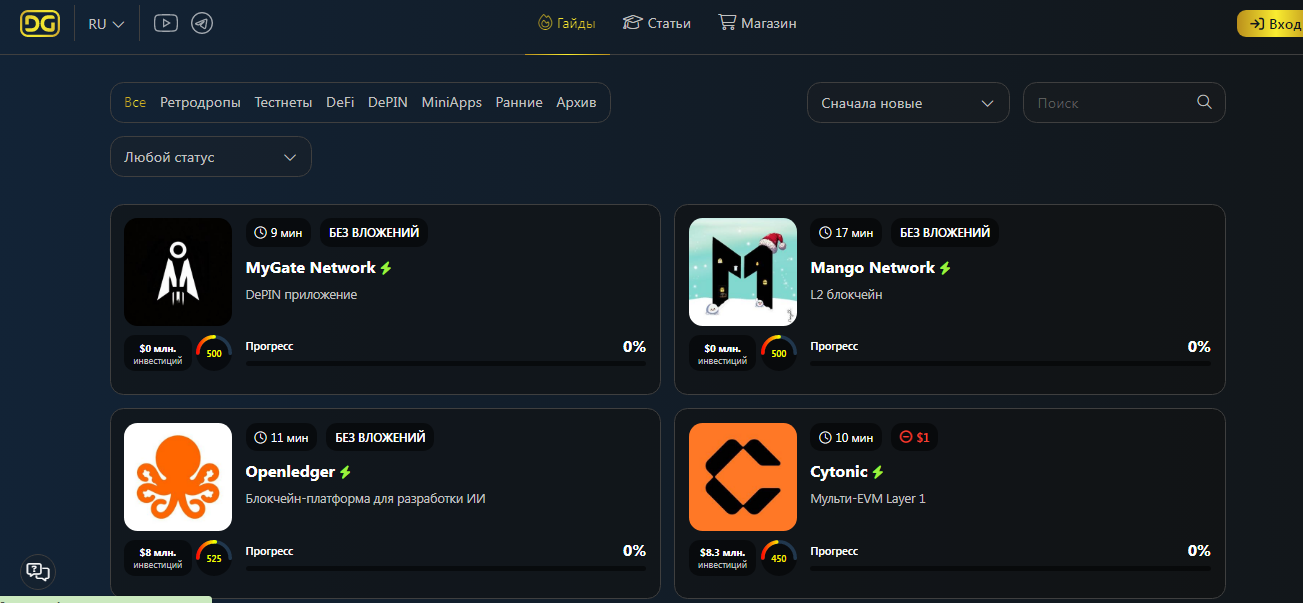Open the Telegram channel icon
The image size is (1303, 603).
202,23
